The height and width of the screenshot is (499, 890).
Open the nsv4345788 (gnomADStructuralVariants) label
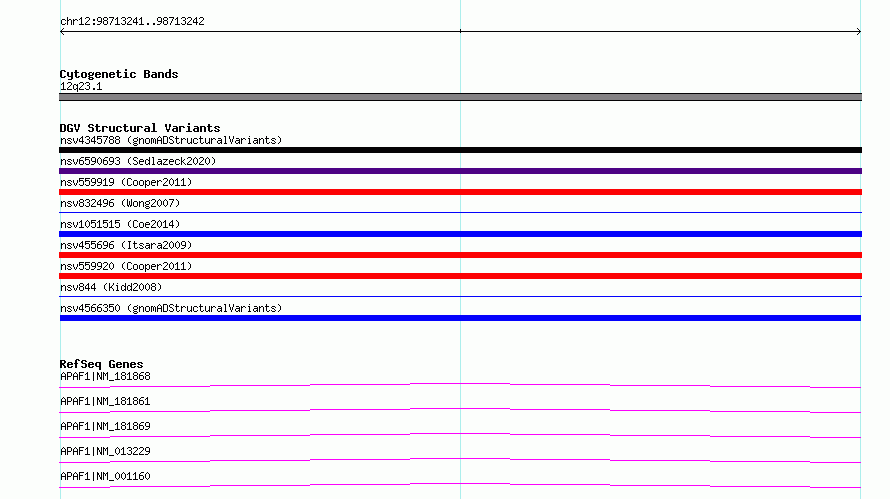coord(171,140)
